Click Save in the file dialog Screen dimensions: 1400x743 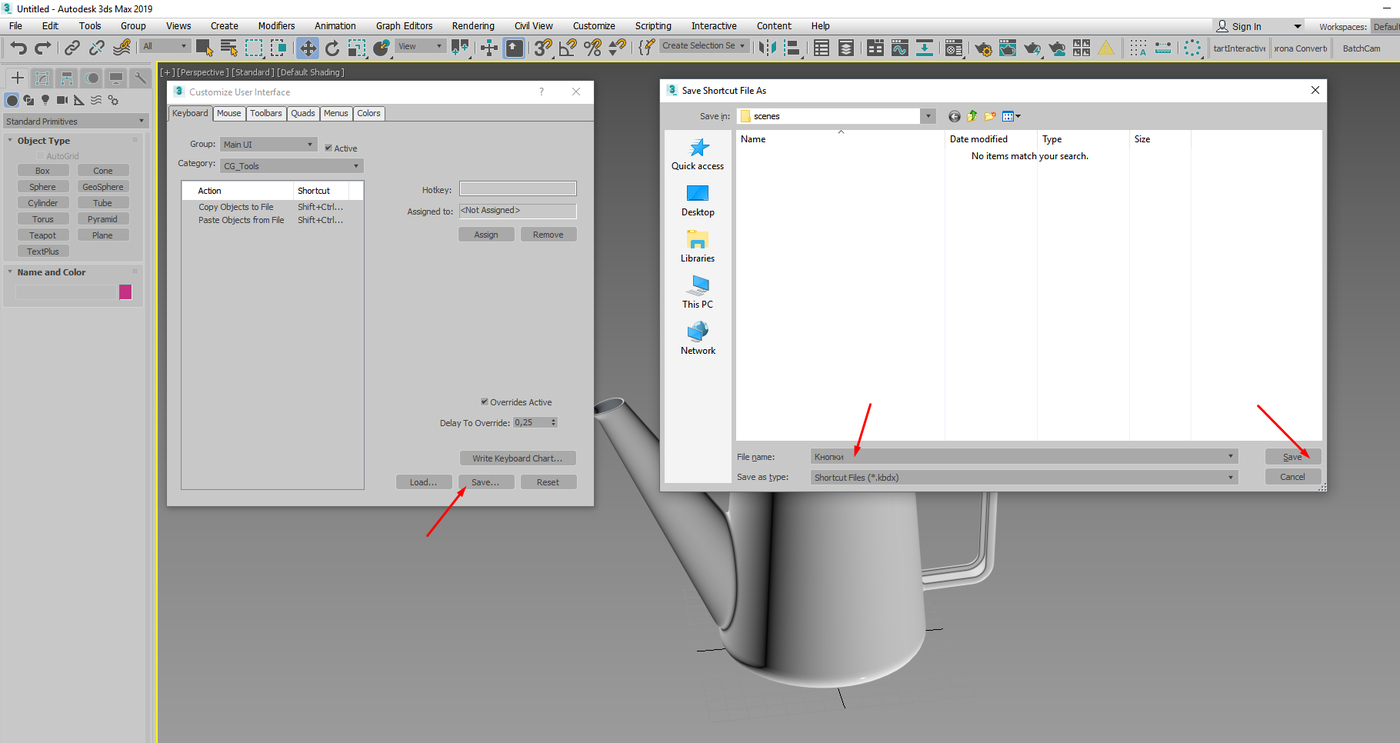(1292, 456)
